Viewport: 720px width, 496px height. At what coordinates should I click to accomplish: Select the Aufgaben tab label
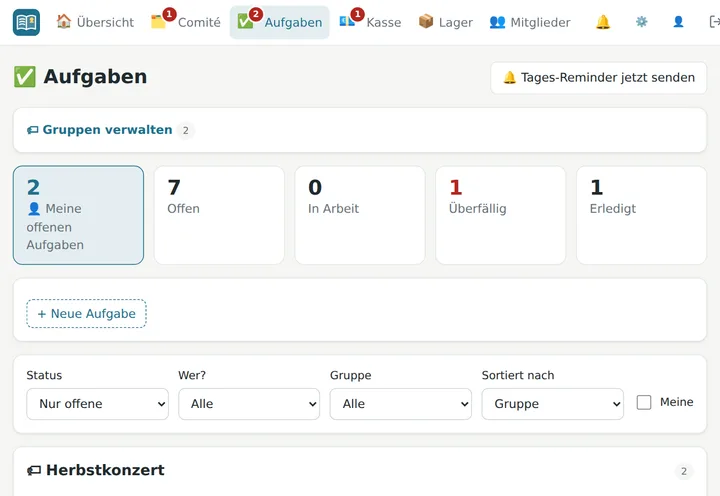tap(293, 23)
